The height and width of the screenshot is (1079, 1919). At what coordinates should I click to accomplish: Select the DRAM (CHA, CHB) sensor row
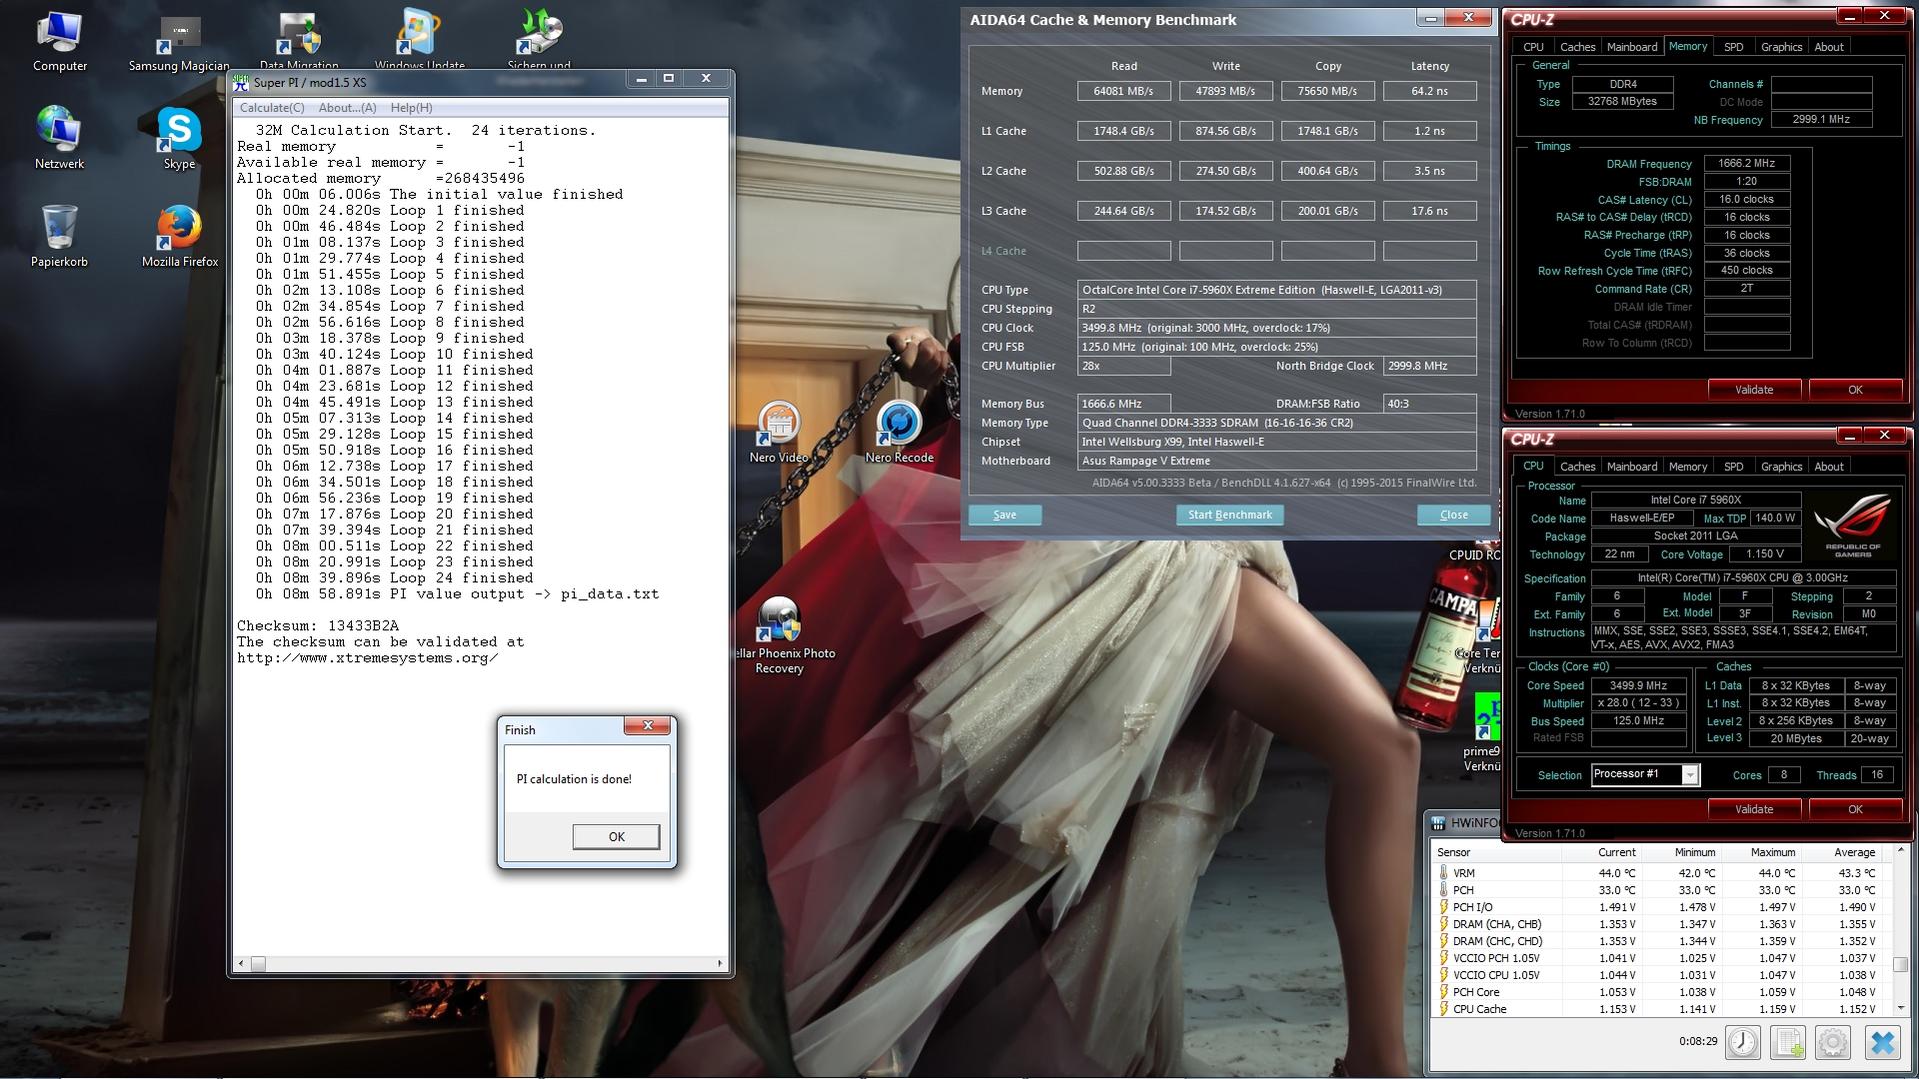pos(1662,924)
